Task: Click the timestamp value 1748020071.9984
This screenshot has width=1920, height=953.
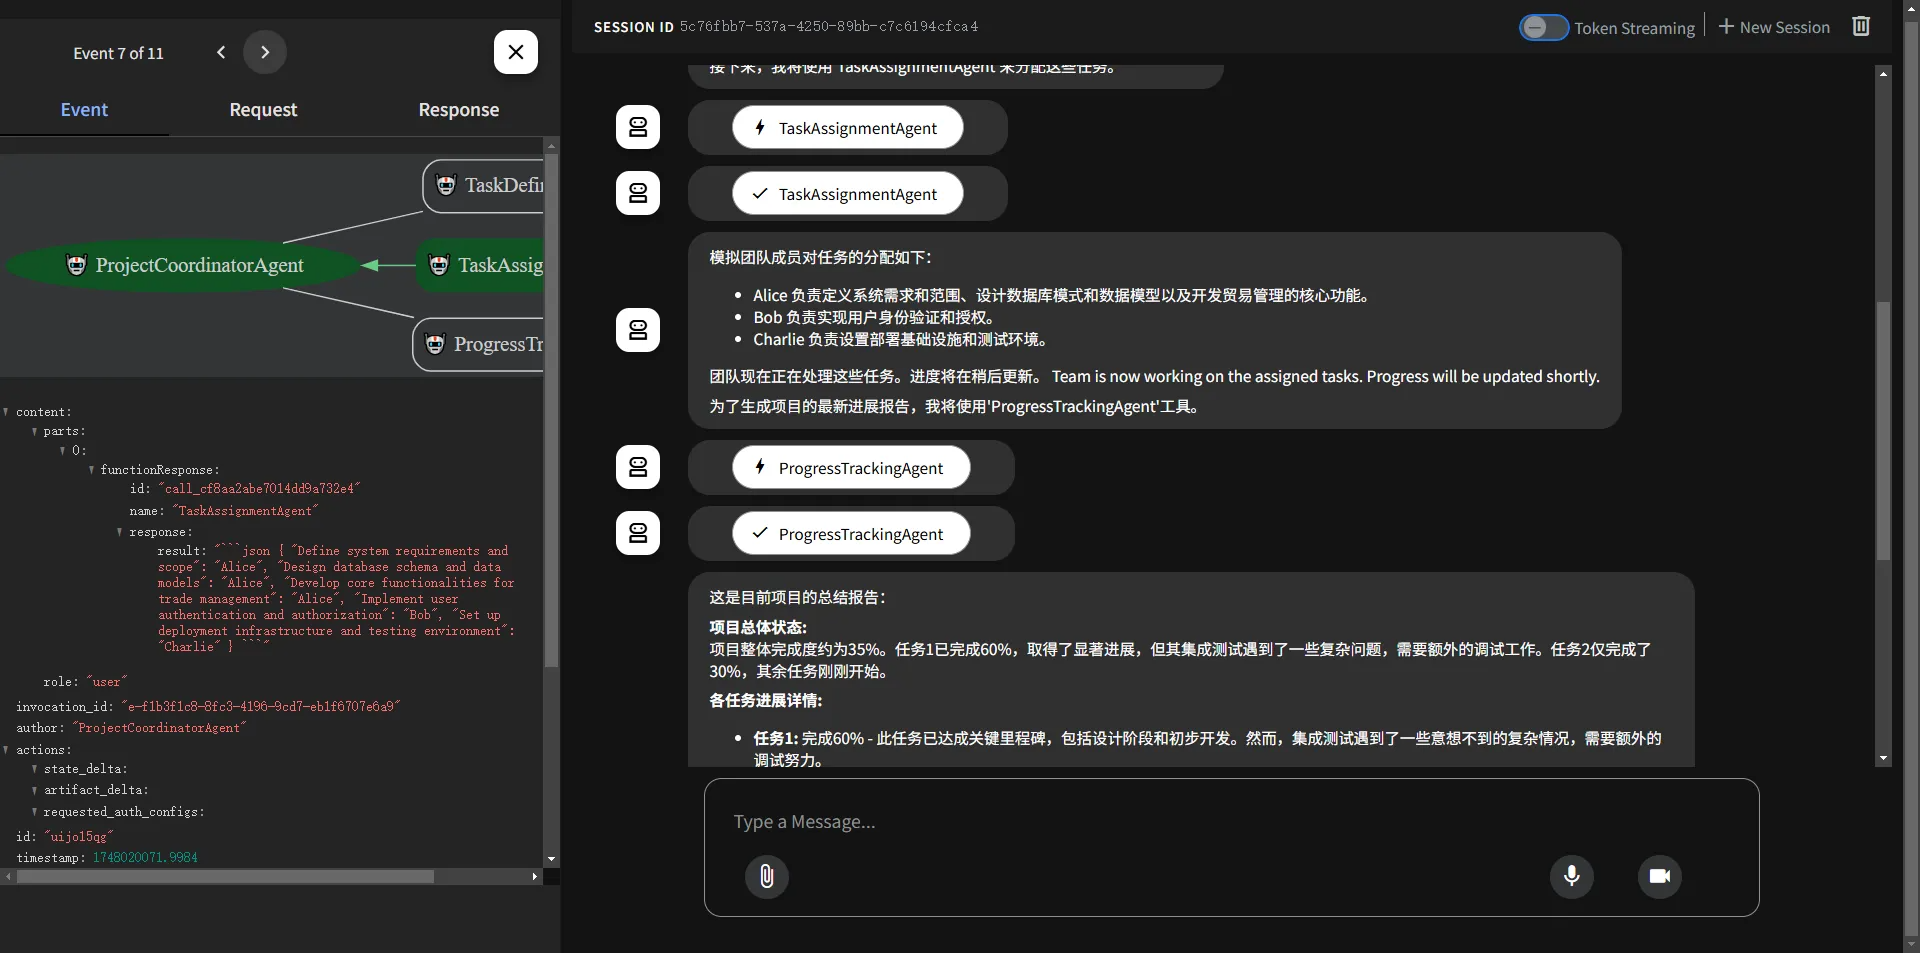Action: coord(145,858)
